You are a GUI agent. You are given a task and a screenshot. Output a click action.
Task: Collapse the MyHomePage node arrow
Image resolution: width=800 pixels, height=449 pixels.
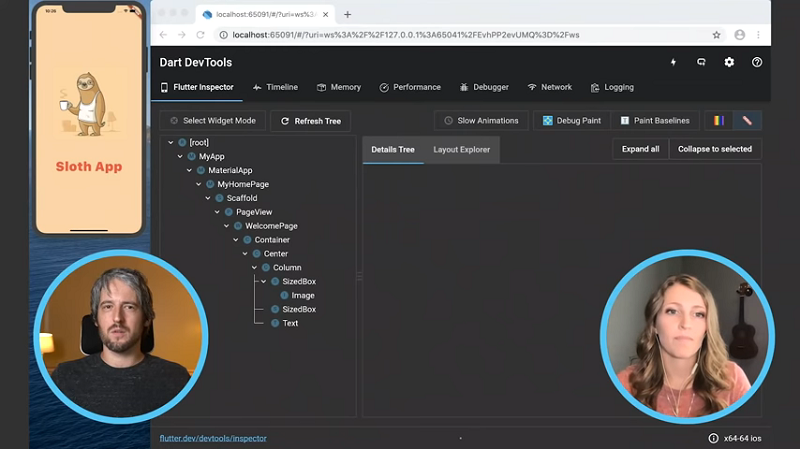198,184
